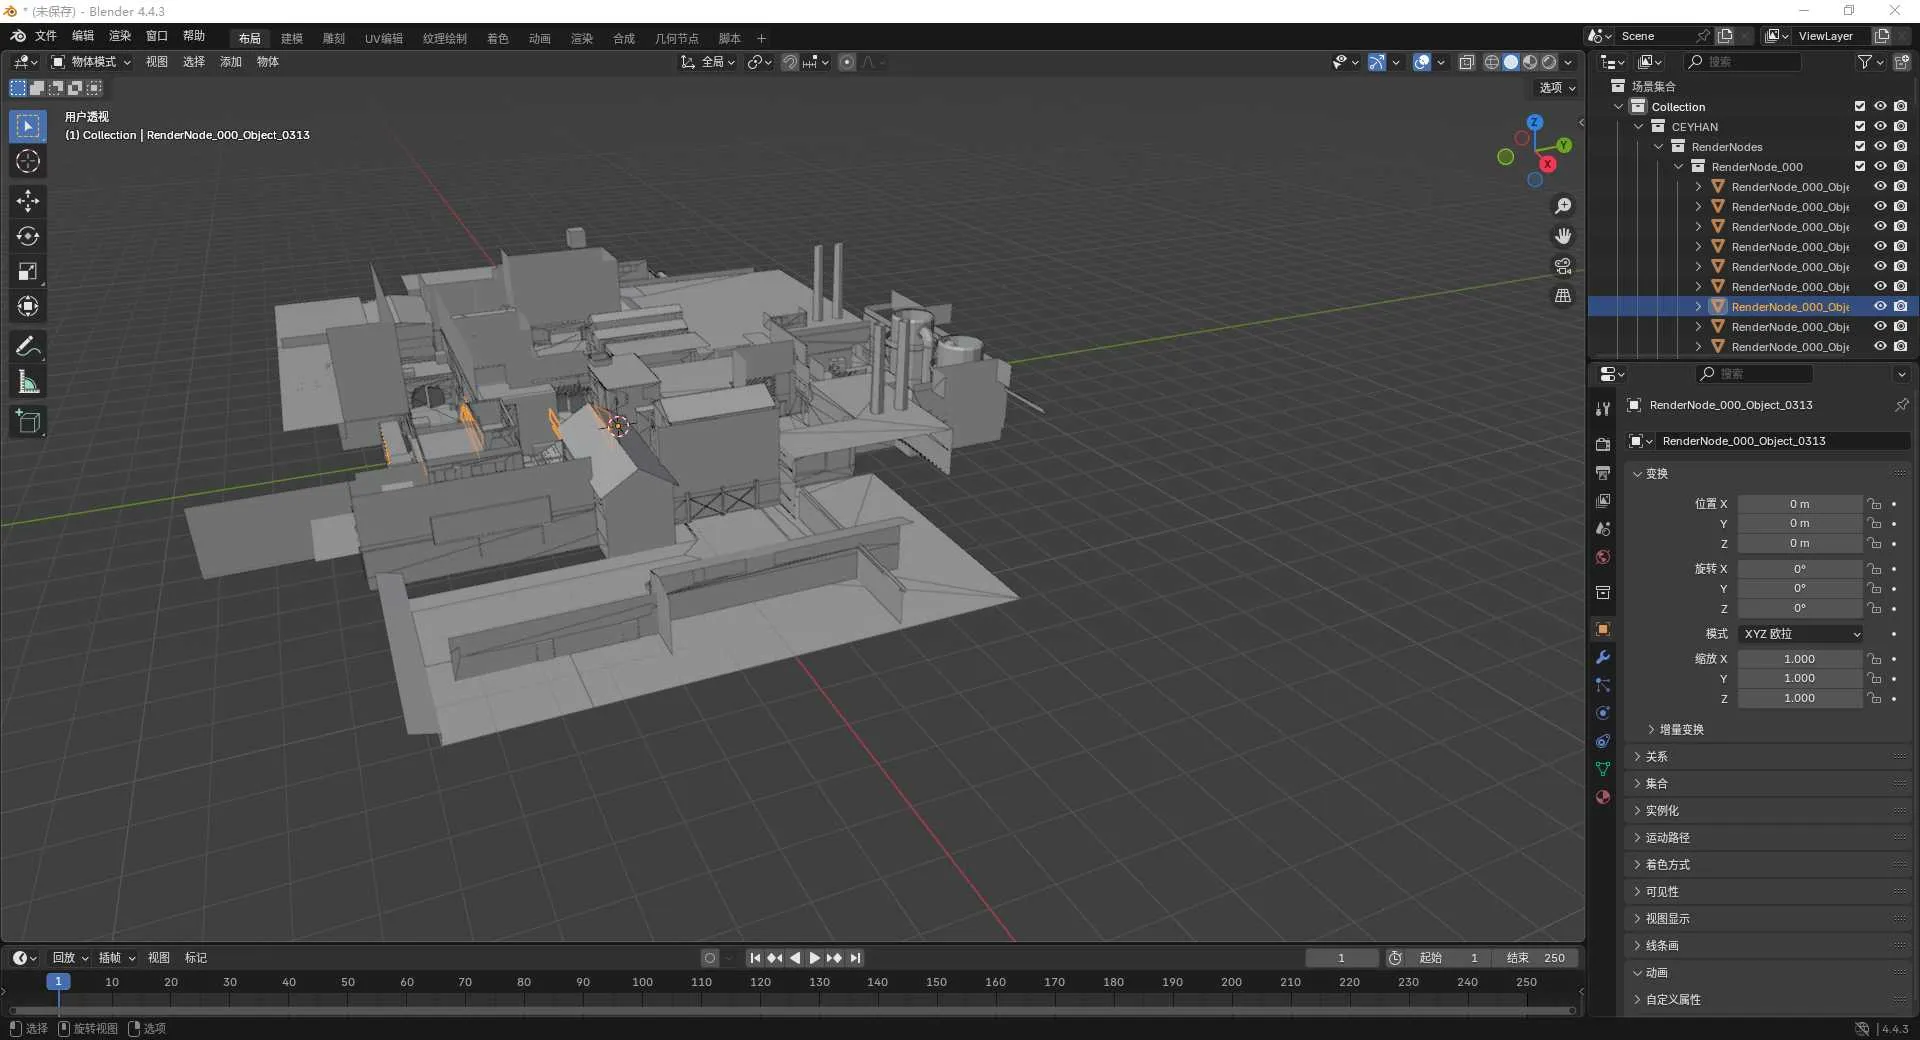
Task: Collapse the RenderNode_000 tree item
Action: click(x=1679, y=167)
